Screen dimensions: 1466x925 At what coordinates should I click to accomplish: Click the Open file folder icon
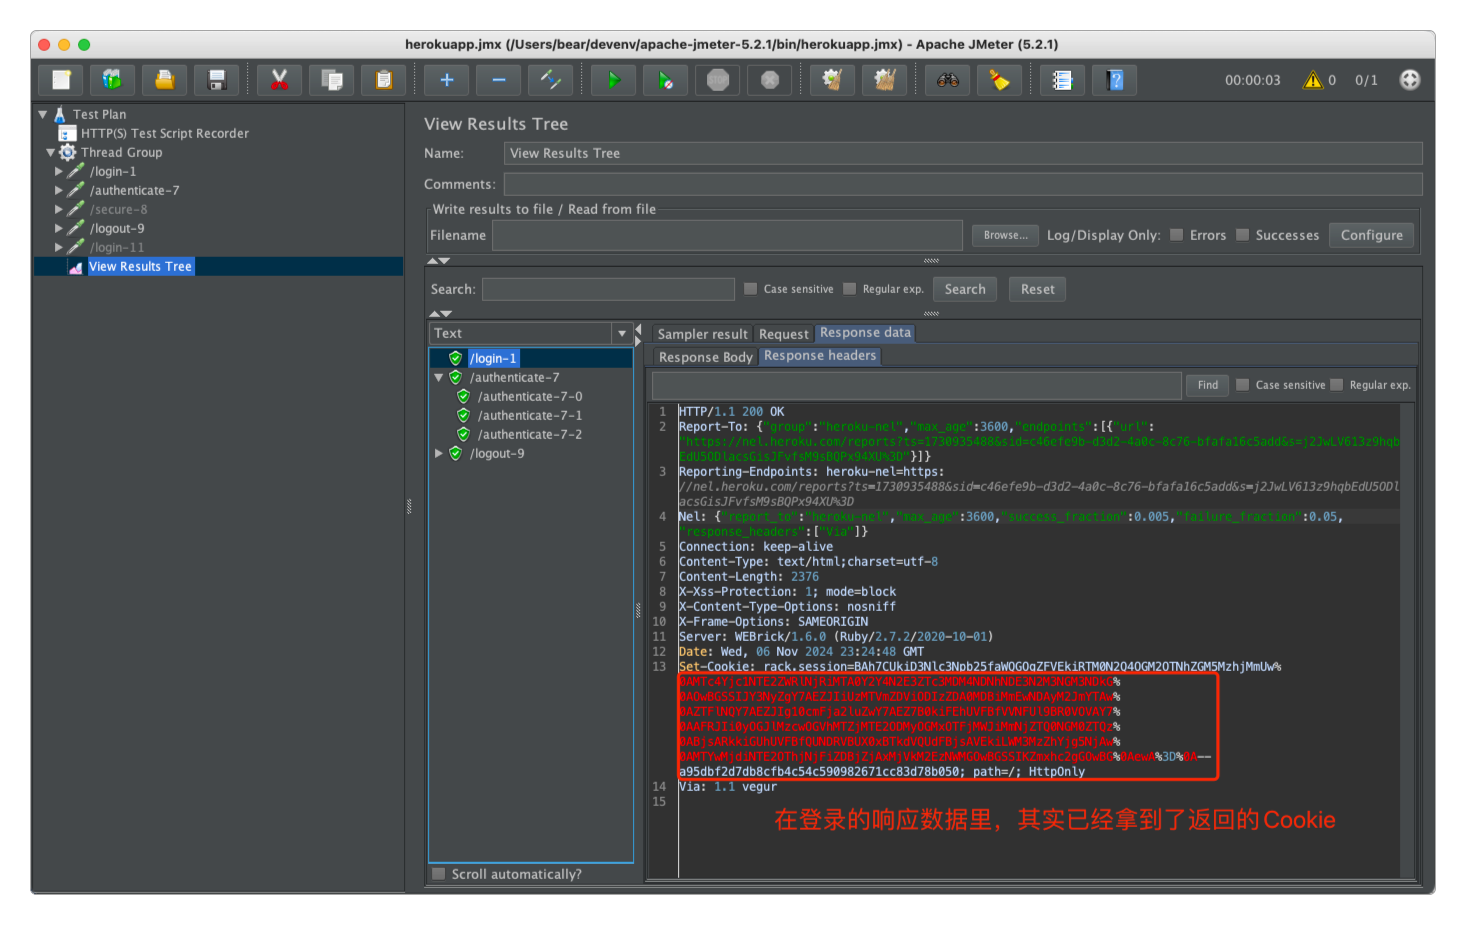(x=164, y=80)
